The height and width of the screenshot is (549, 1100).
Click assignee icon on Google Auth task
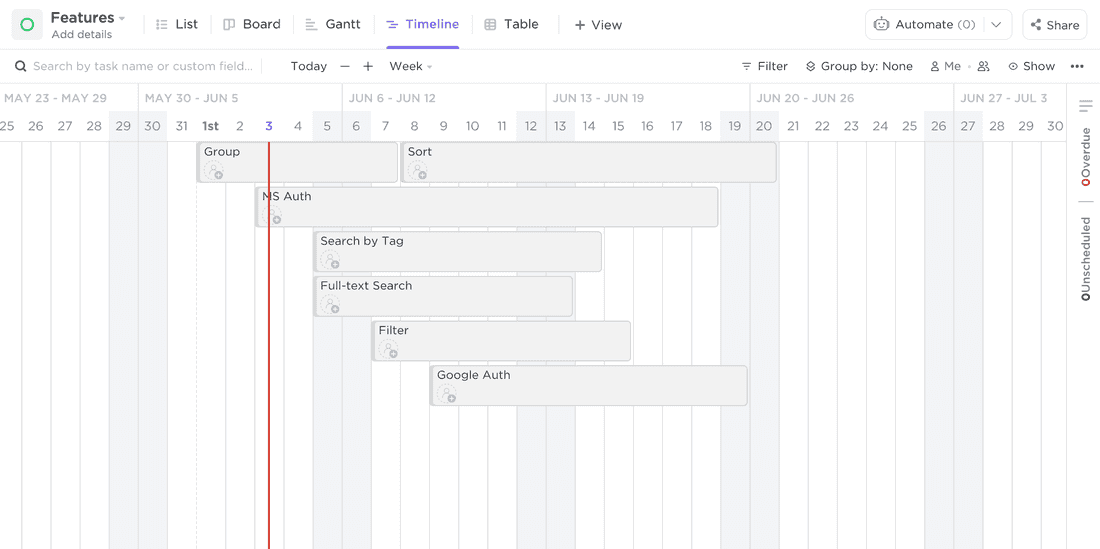[x=446, y=394]
